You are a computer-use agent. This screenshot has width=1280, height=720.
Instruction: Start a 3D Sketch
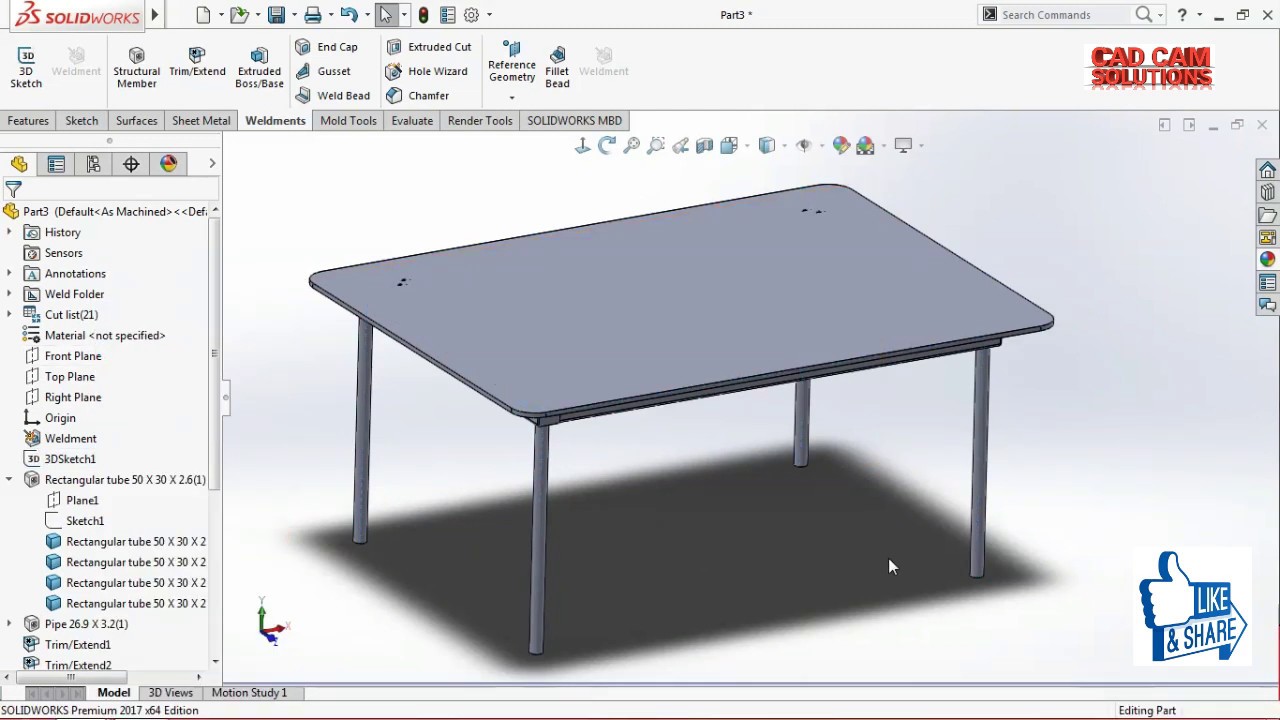[26, 68]
